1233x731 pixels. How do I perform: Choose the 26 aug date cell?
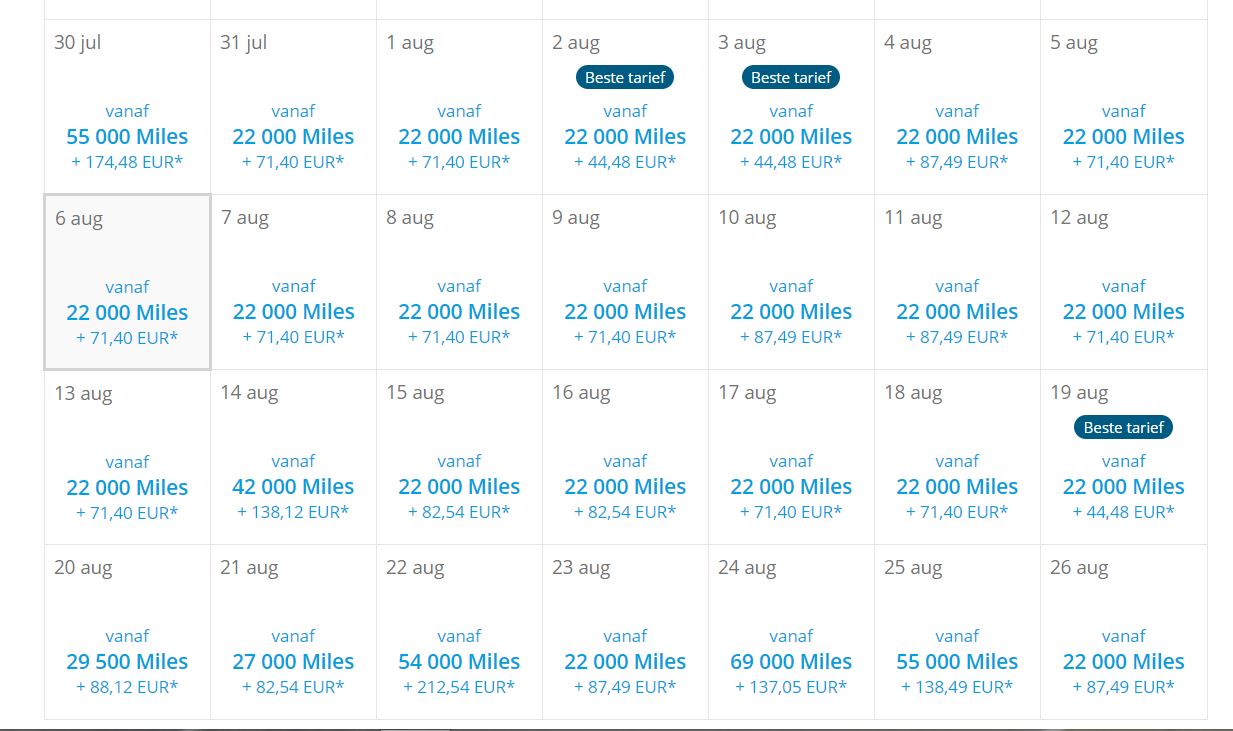coord(1123,633)
